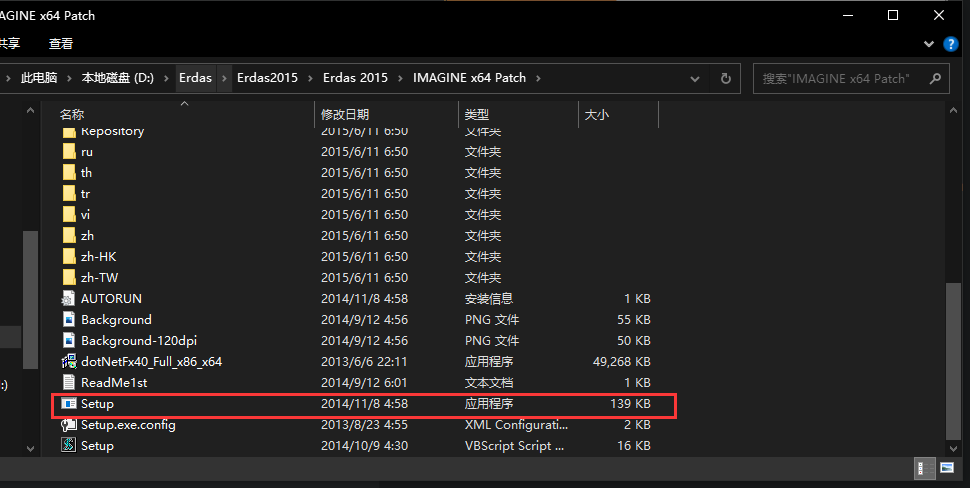This screenshot has width=970, height=488.
Task: Click the th folder icon
Action: 69,173
